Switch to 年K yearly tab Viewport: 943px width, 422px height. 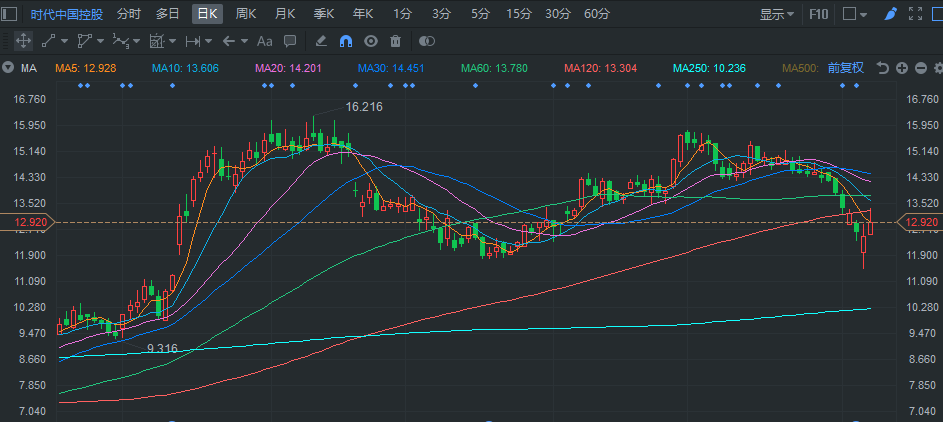[363, 14]
